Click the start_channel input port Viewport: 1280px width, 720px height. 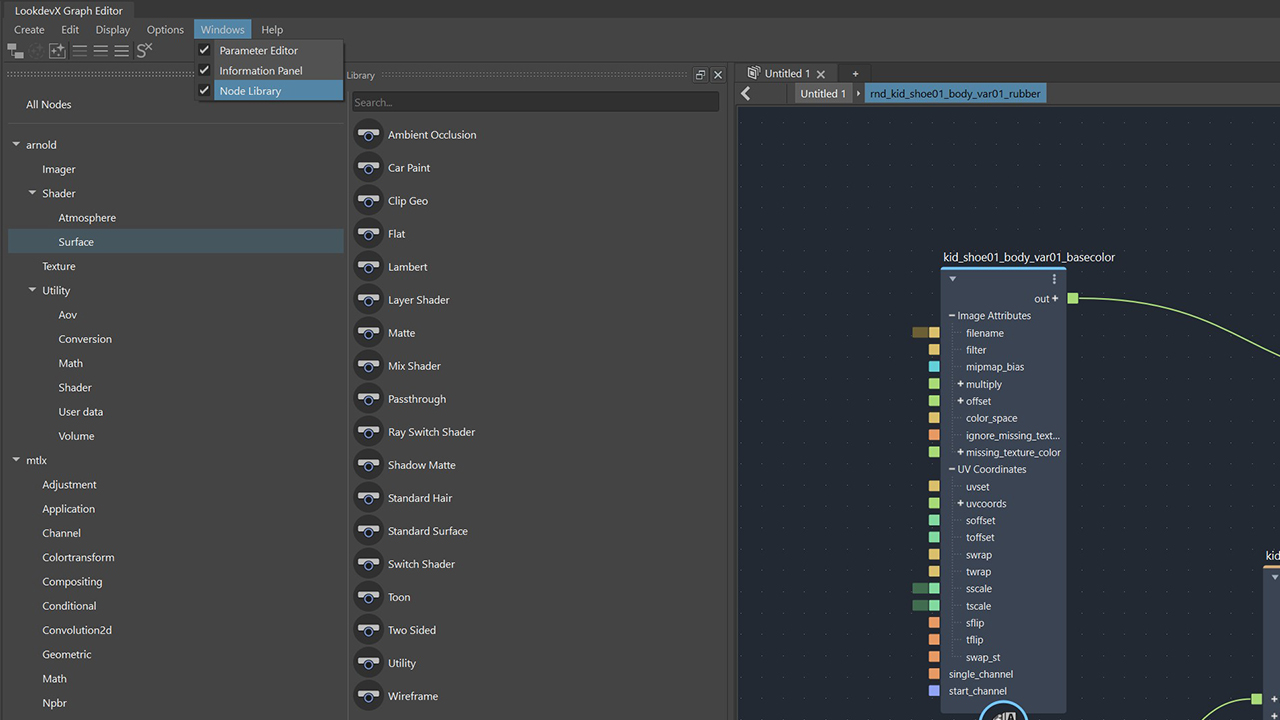click(934, 691)
